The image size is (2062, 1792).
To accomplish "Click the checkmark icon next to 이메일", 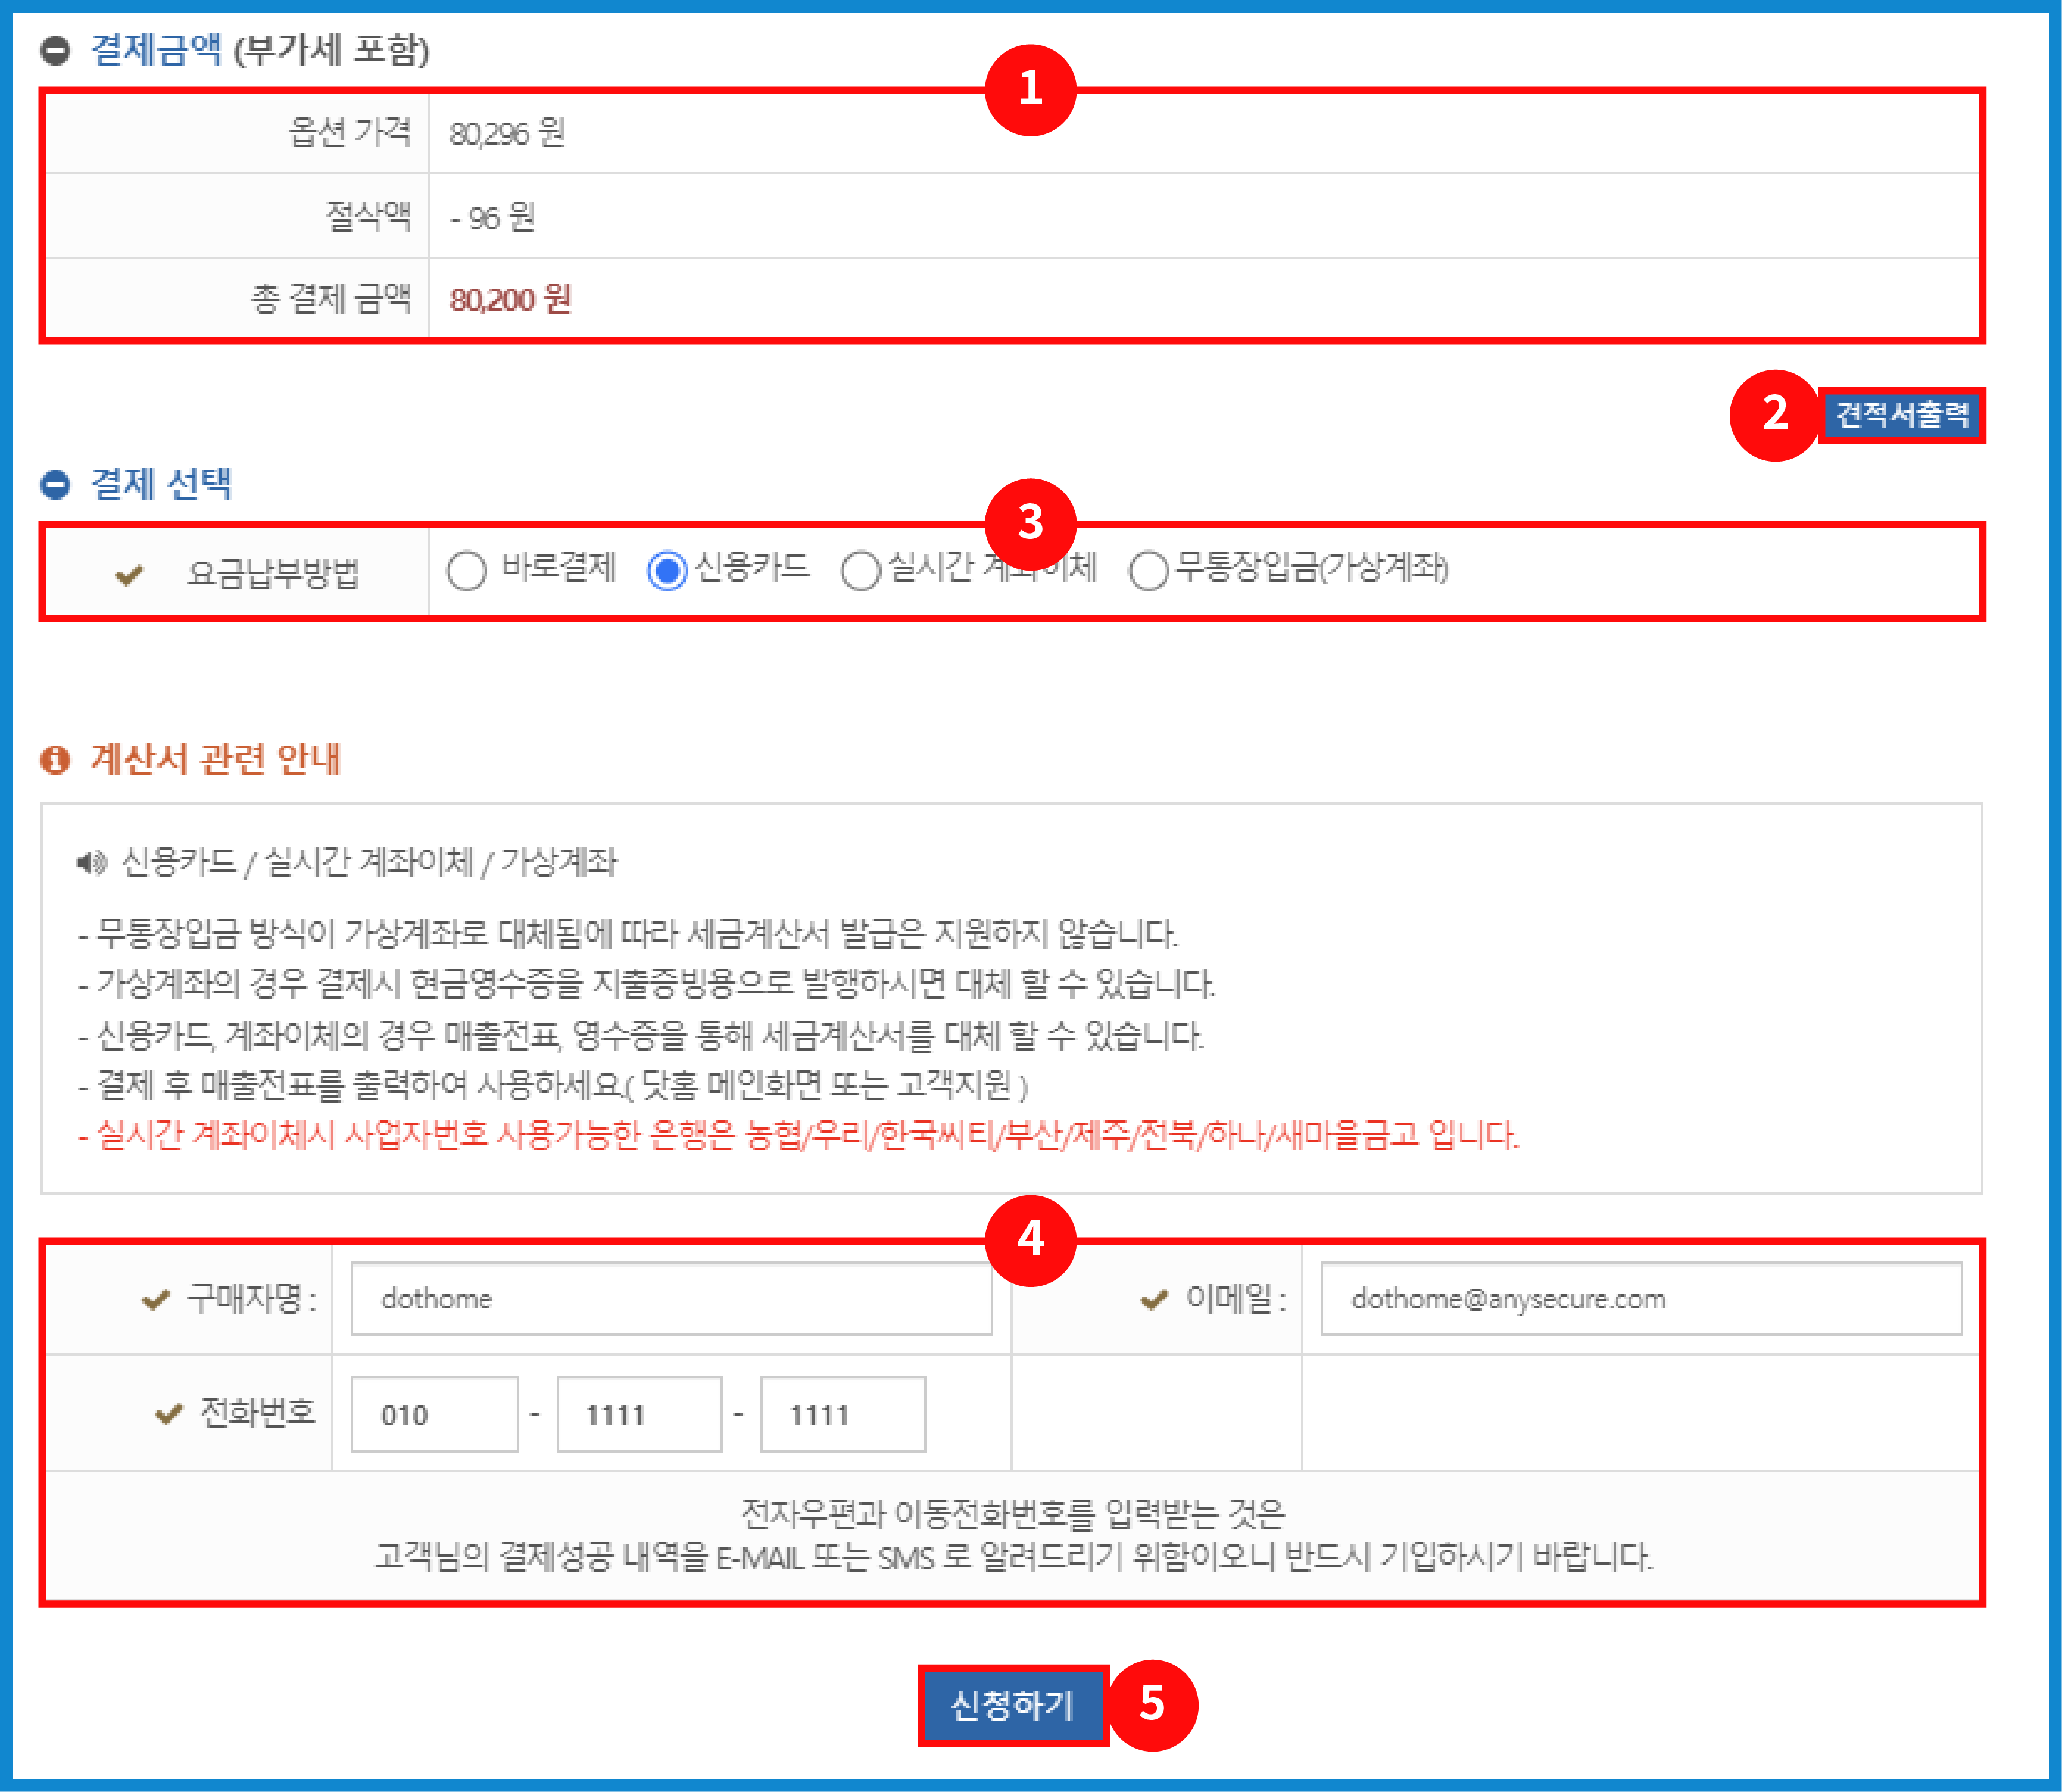I will coord(1154,1300).
